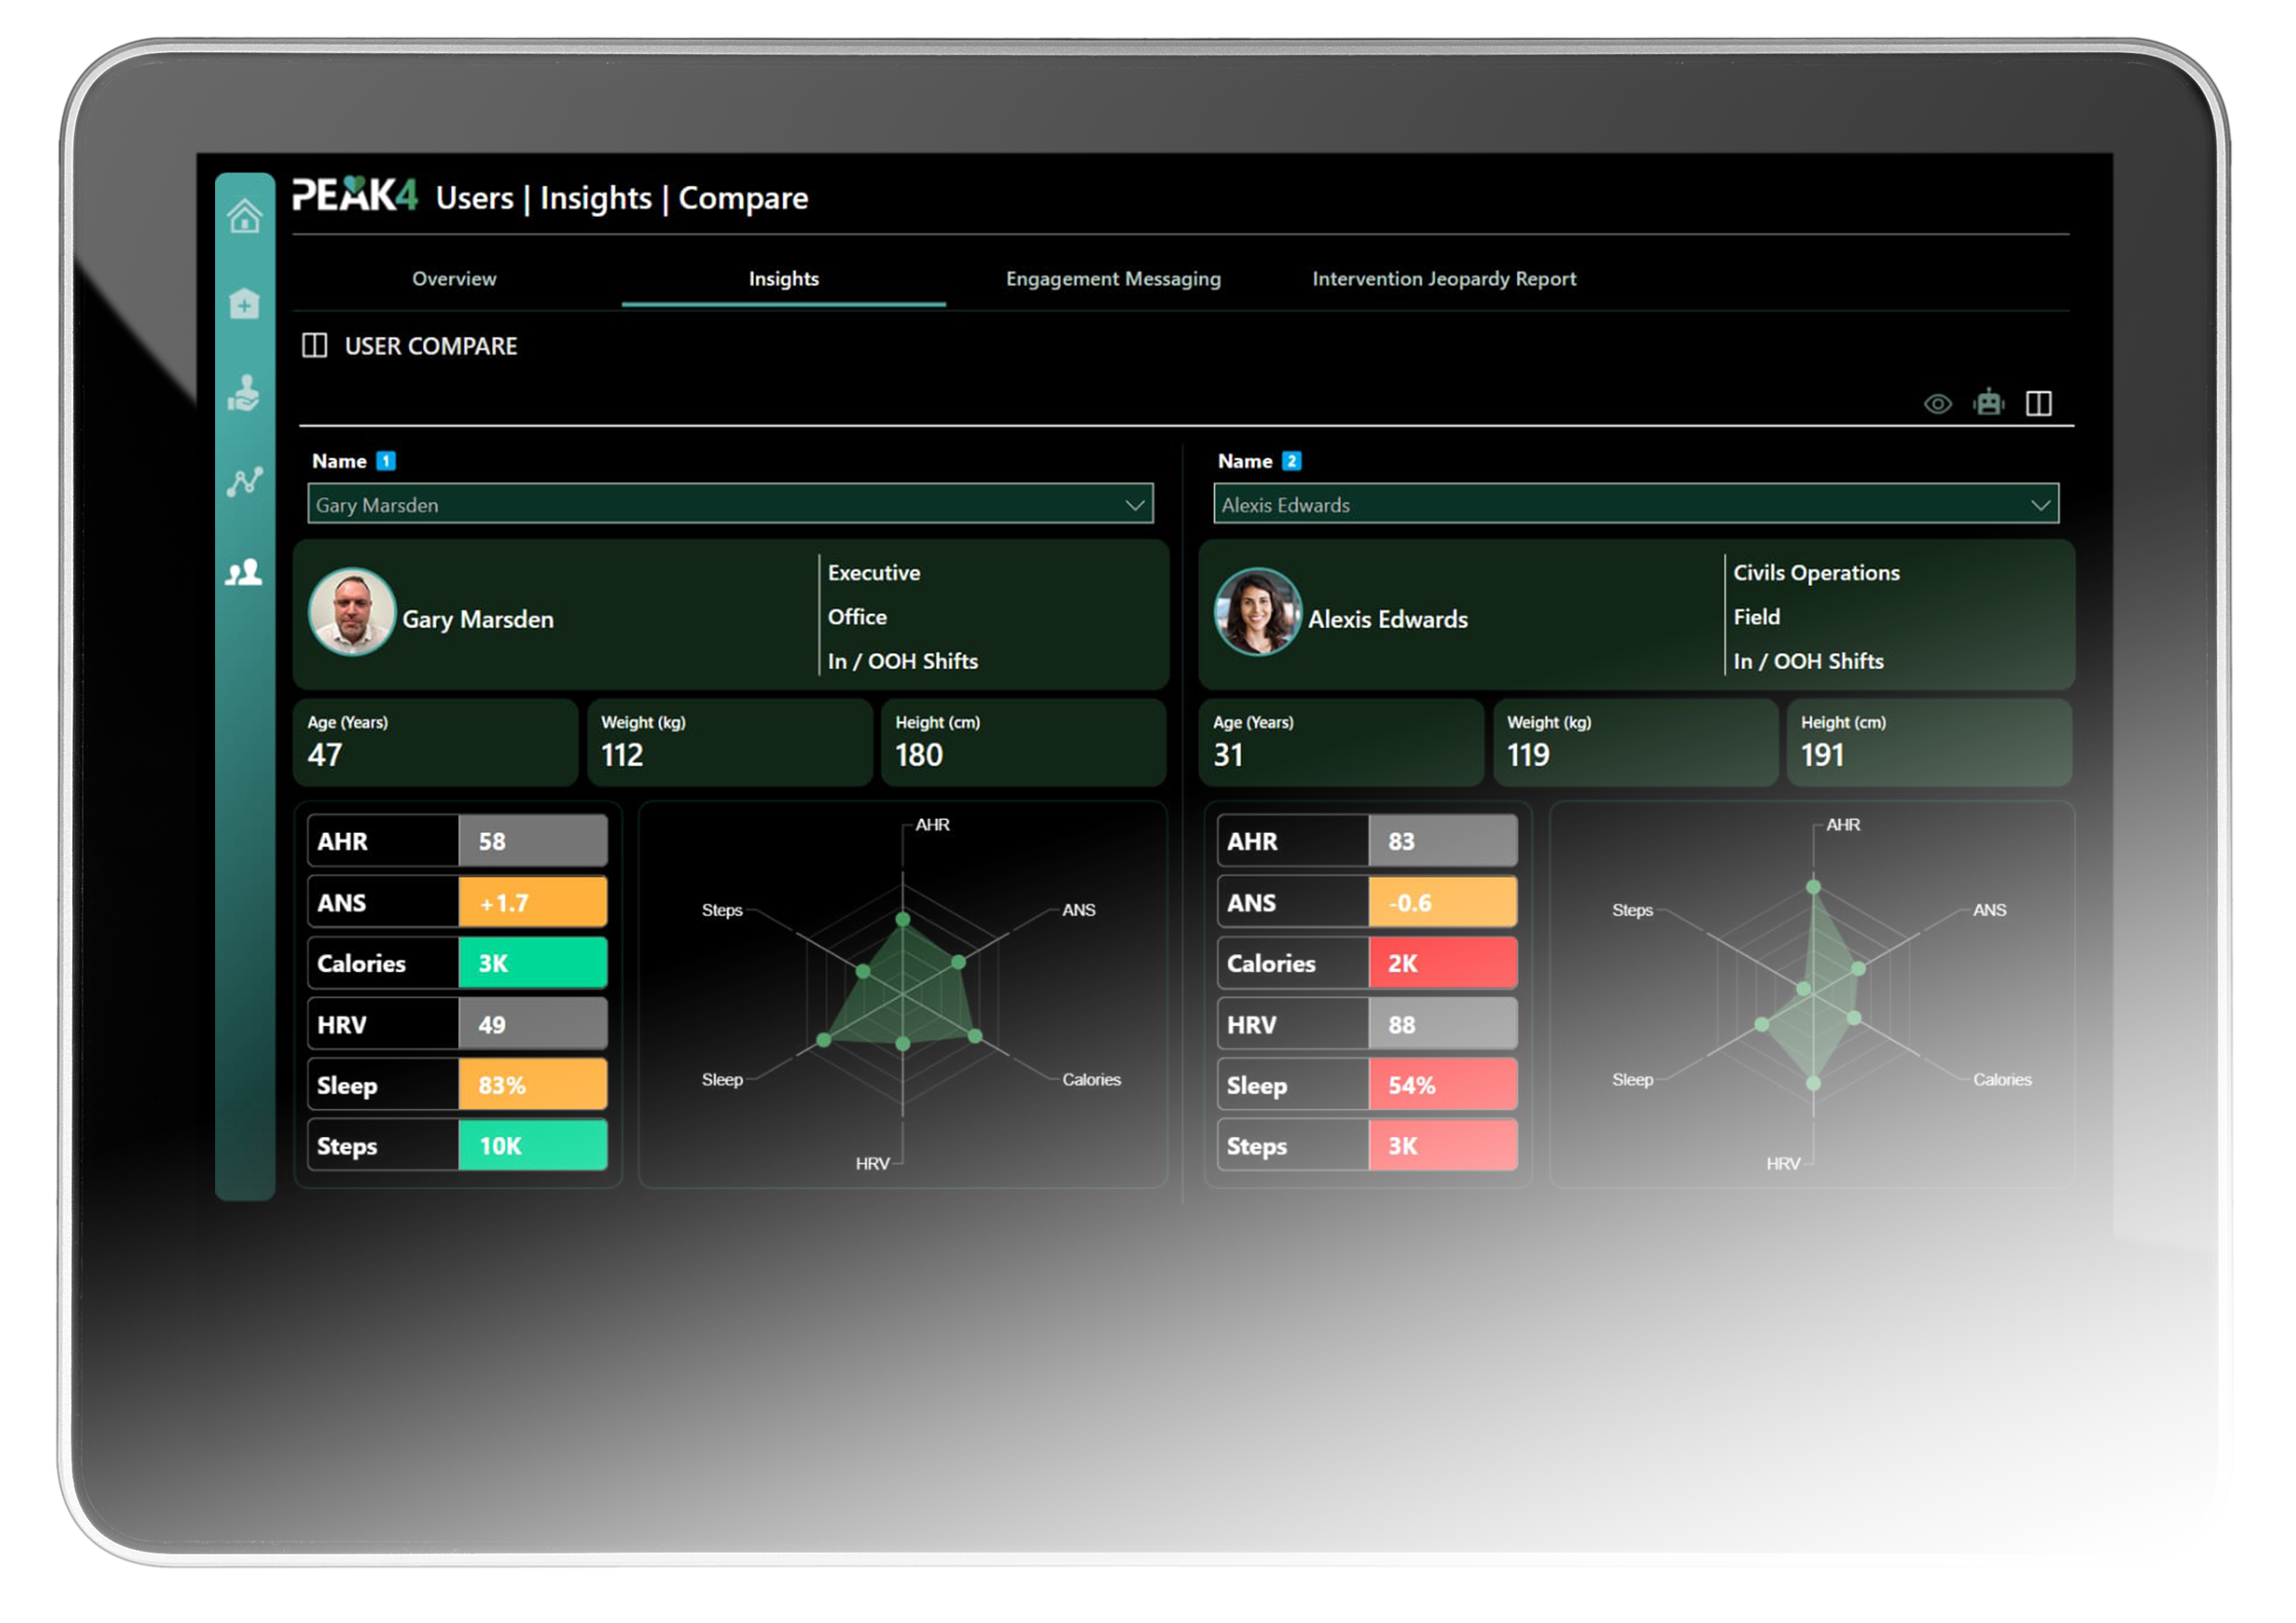
Task: Open the line chart trends sidebar icon
Action: coord(244,483)
